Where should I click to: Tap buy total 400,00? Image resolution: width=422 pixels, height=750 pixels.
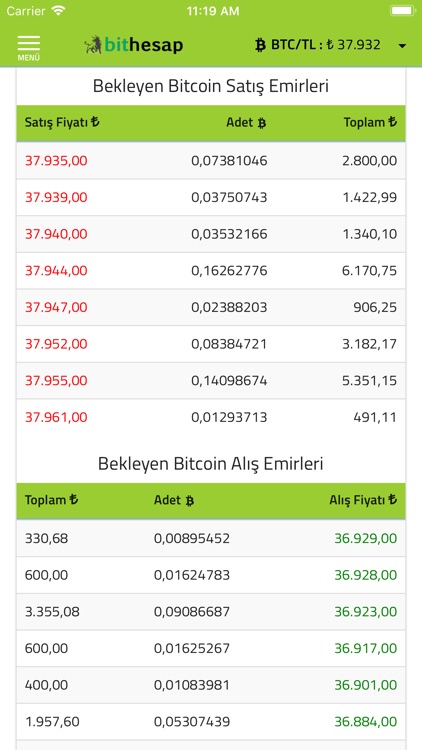pyautogui.click(x=46, y=685)
